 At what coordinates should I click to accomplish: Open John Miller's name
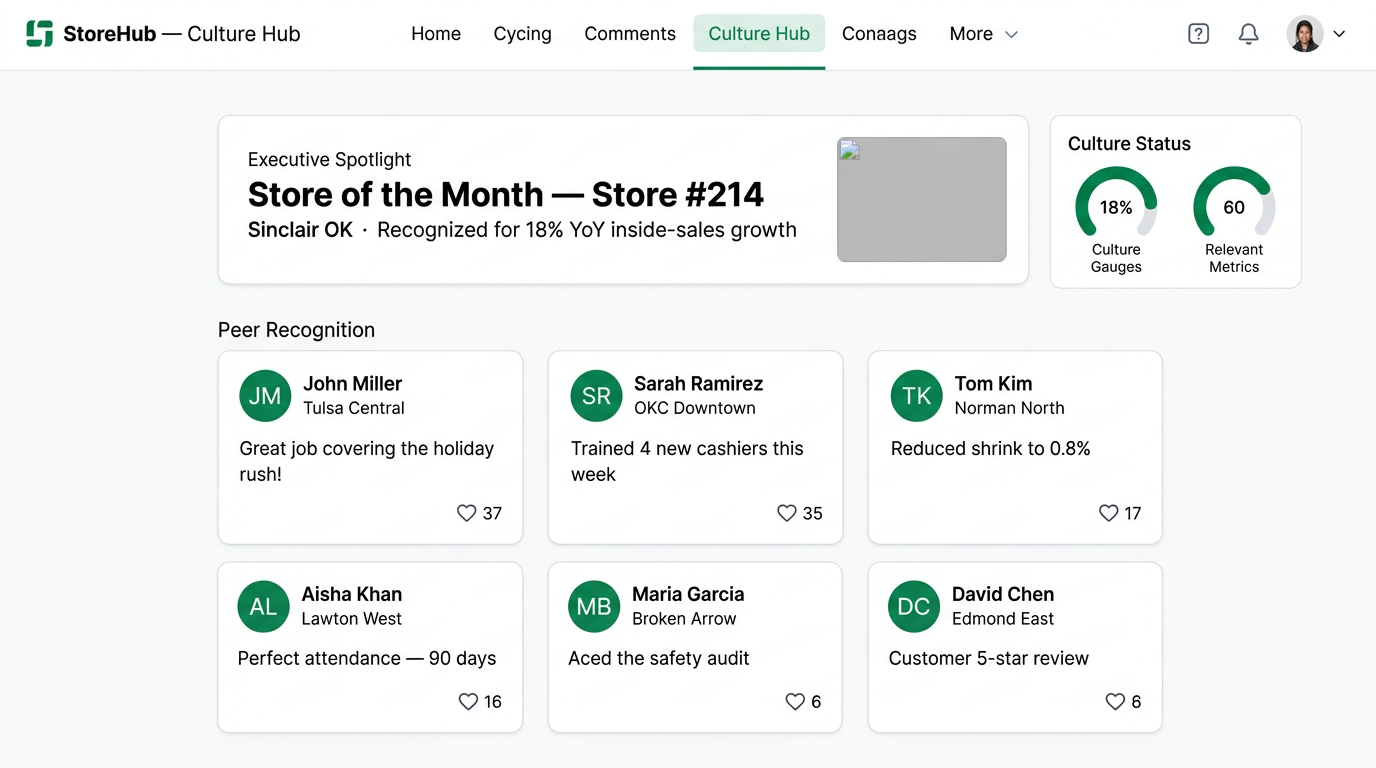point(353,384)
